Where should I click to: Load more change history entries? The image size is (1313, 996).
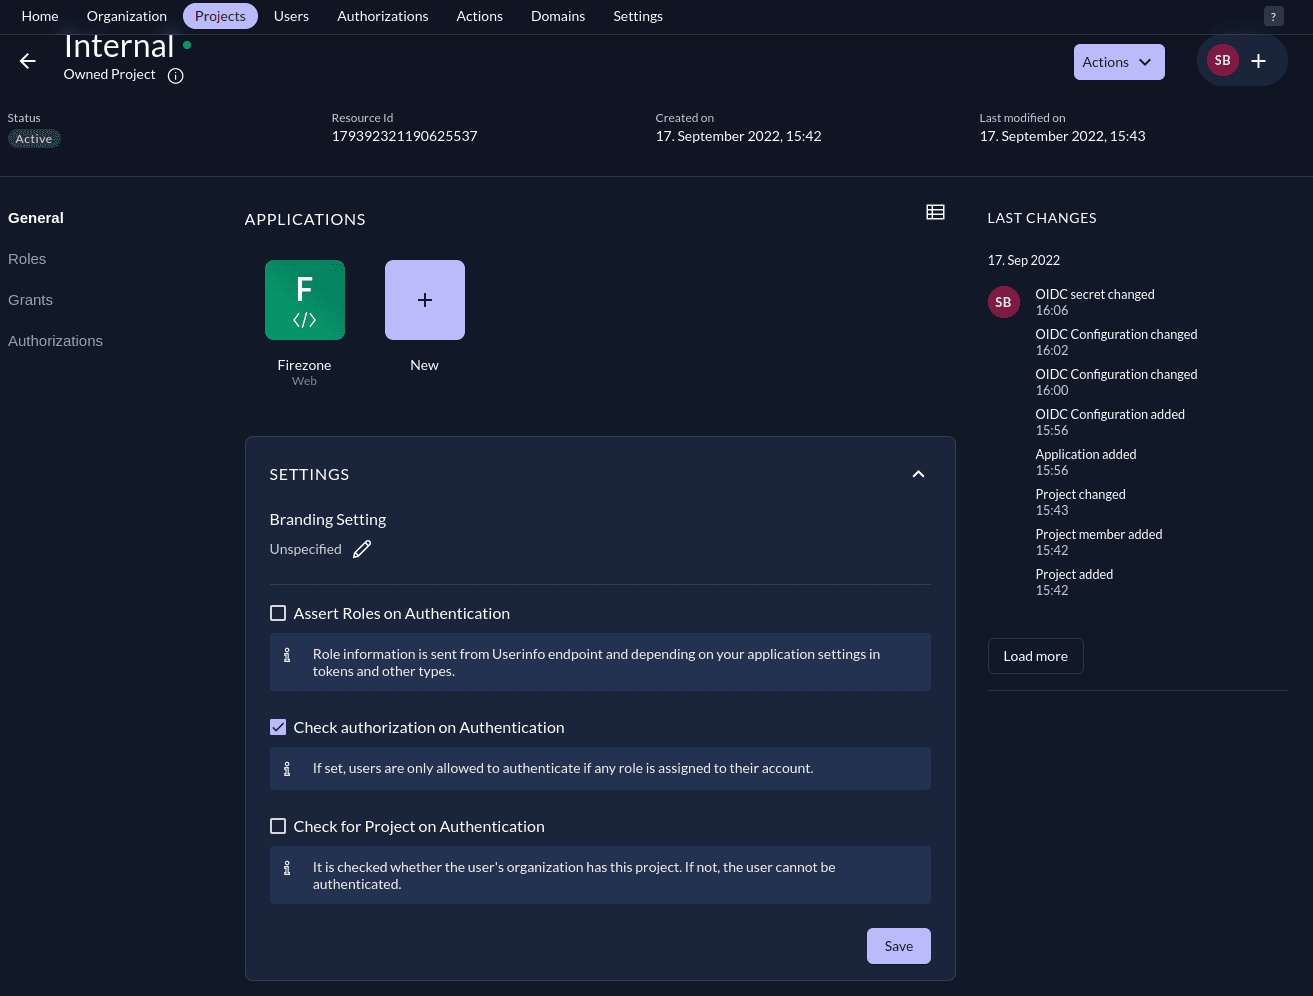click(1035, 655)
